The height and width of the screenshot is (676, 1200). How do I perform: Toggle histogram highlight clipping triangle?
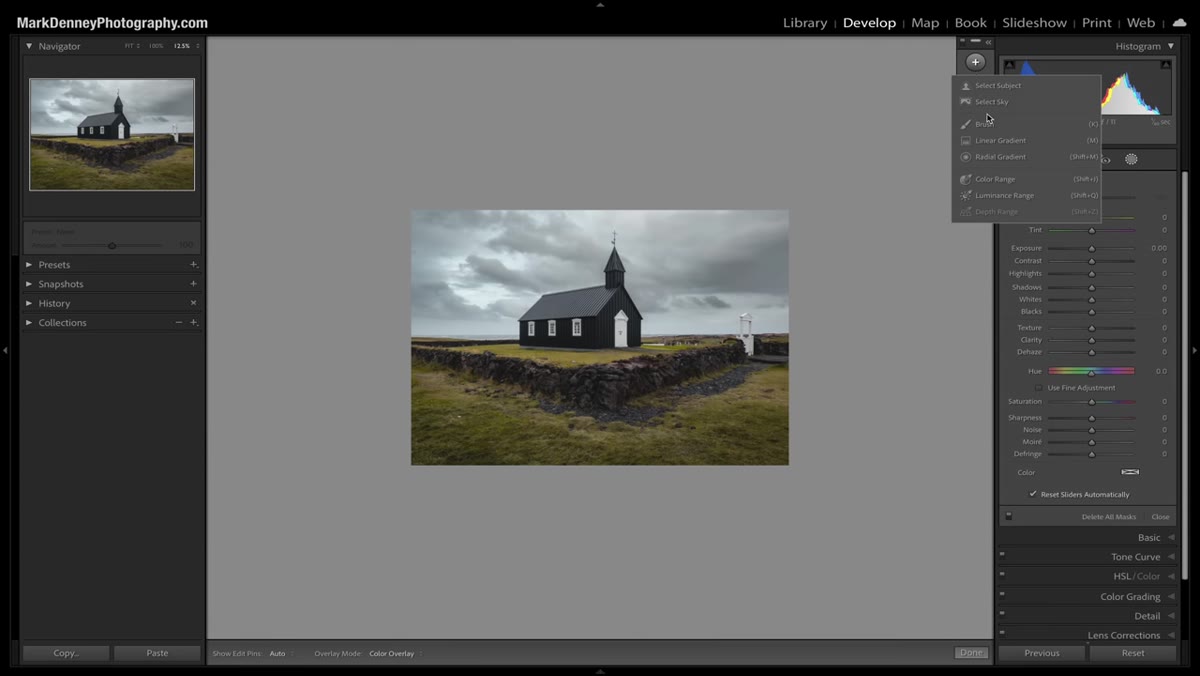[x=1166, y=65]
